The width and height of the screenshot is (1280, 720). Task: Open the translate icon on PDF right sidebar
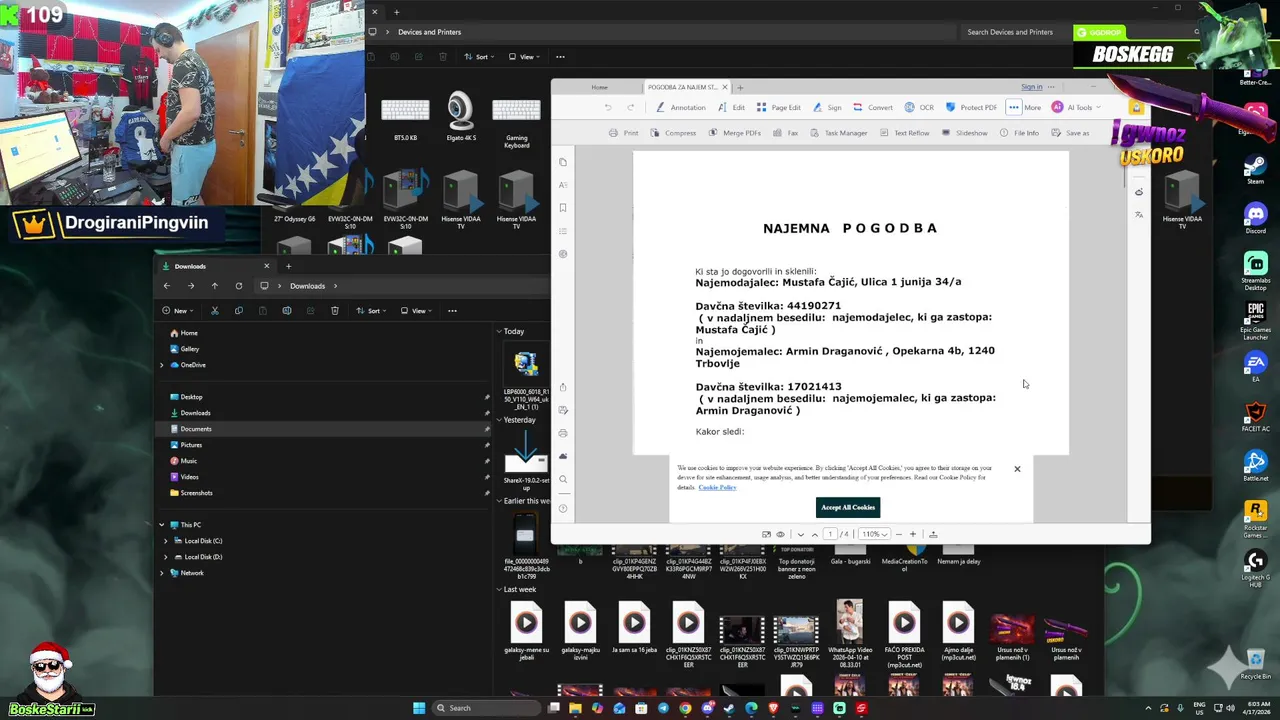1139,214
